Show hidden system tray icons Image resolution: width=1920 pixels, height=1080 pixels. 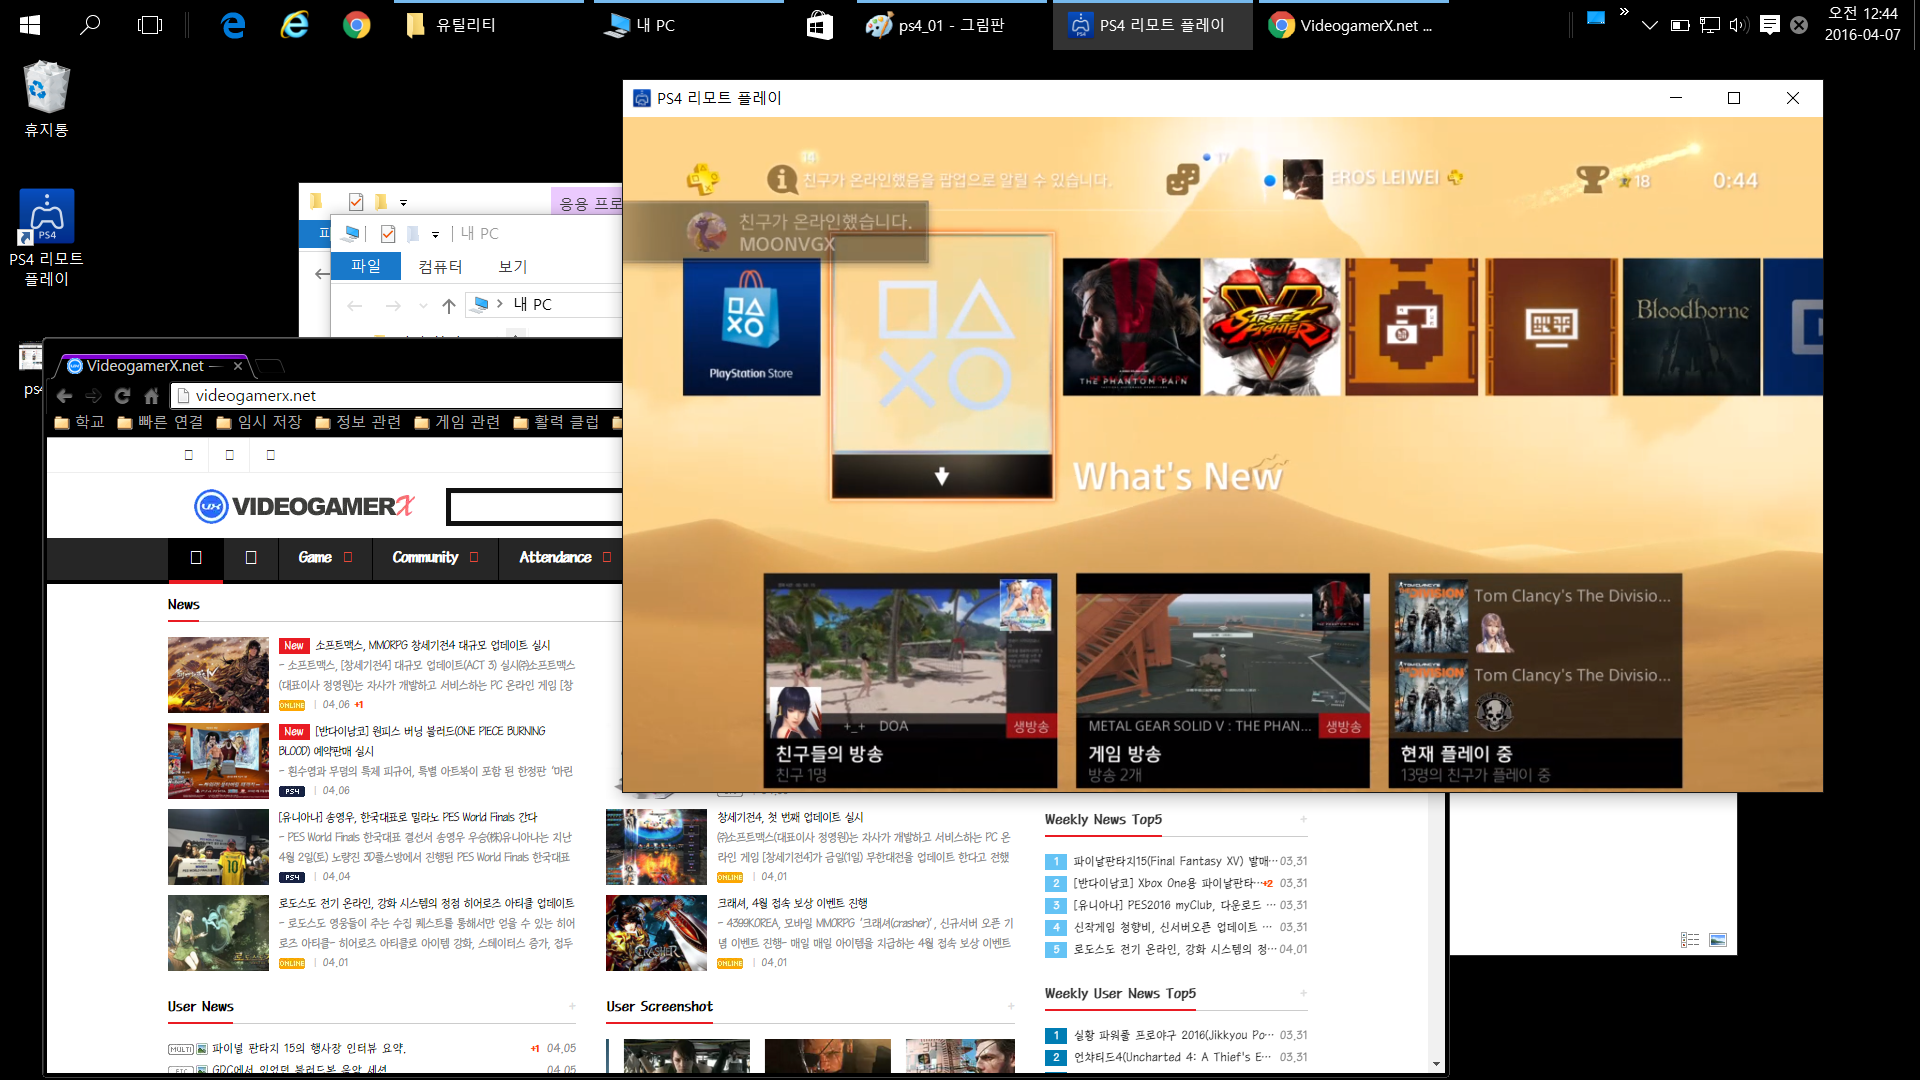[1649, 25]
